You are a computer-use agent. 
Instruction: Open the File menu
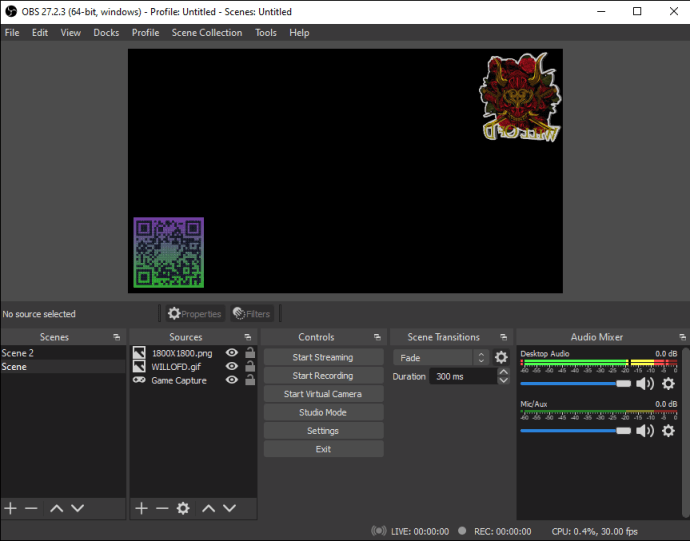12,33
